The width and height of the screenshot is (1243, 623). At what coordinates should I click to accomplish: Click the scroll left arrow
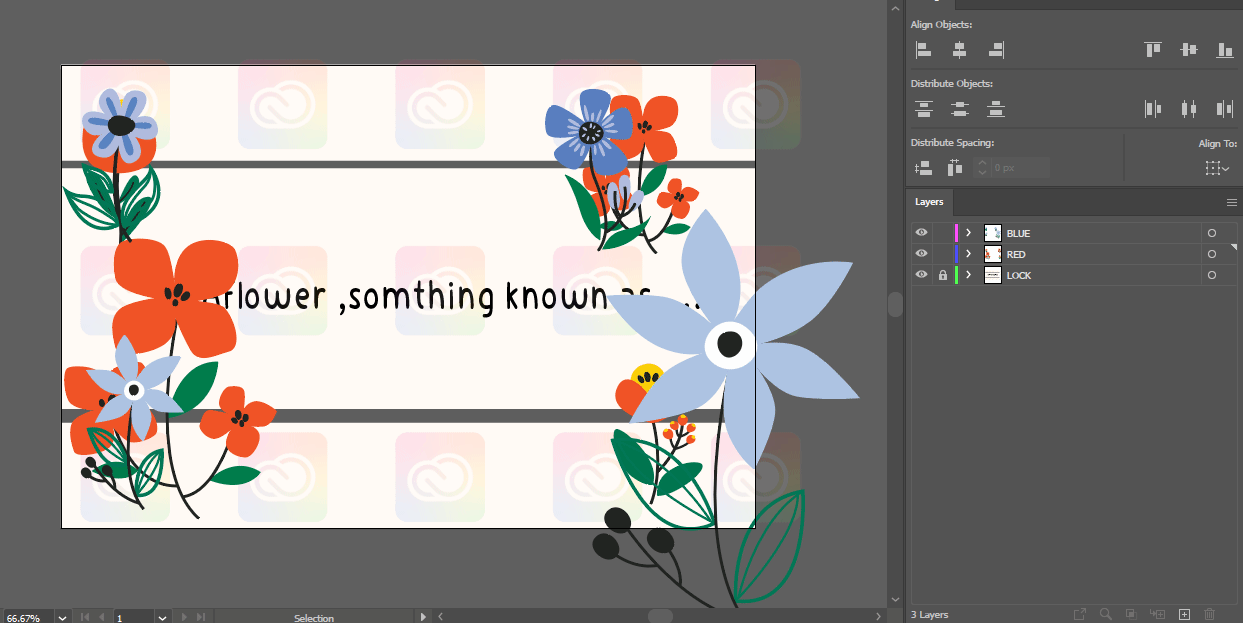(441, 617)
